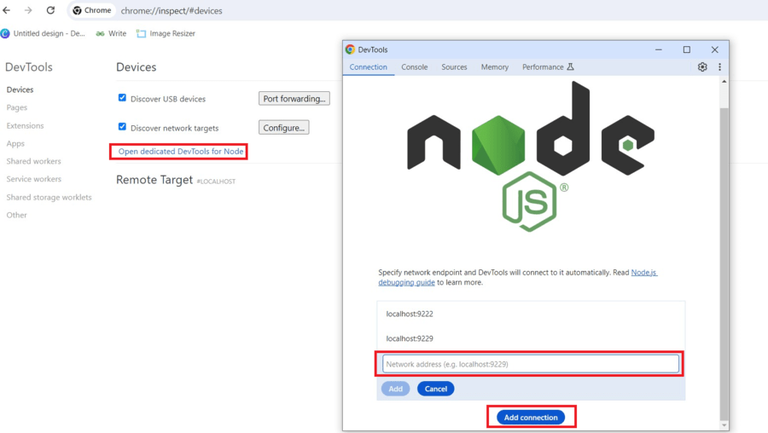Switch to the Console tab
The width and height of the screenshot is (768, 433).
coord(414,67)
